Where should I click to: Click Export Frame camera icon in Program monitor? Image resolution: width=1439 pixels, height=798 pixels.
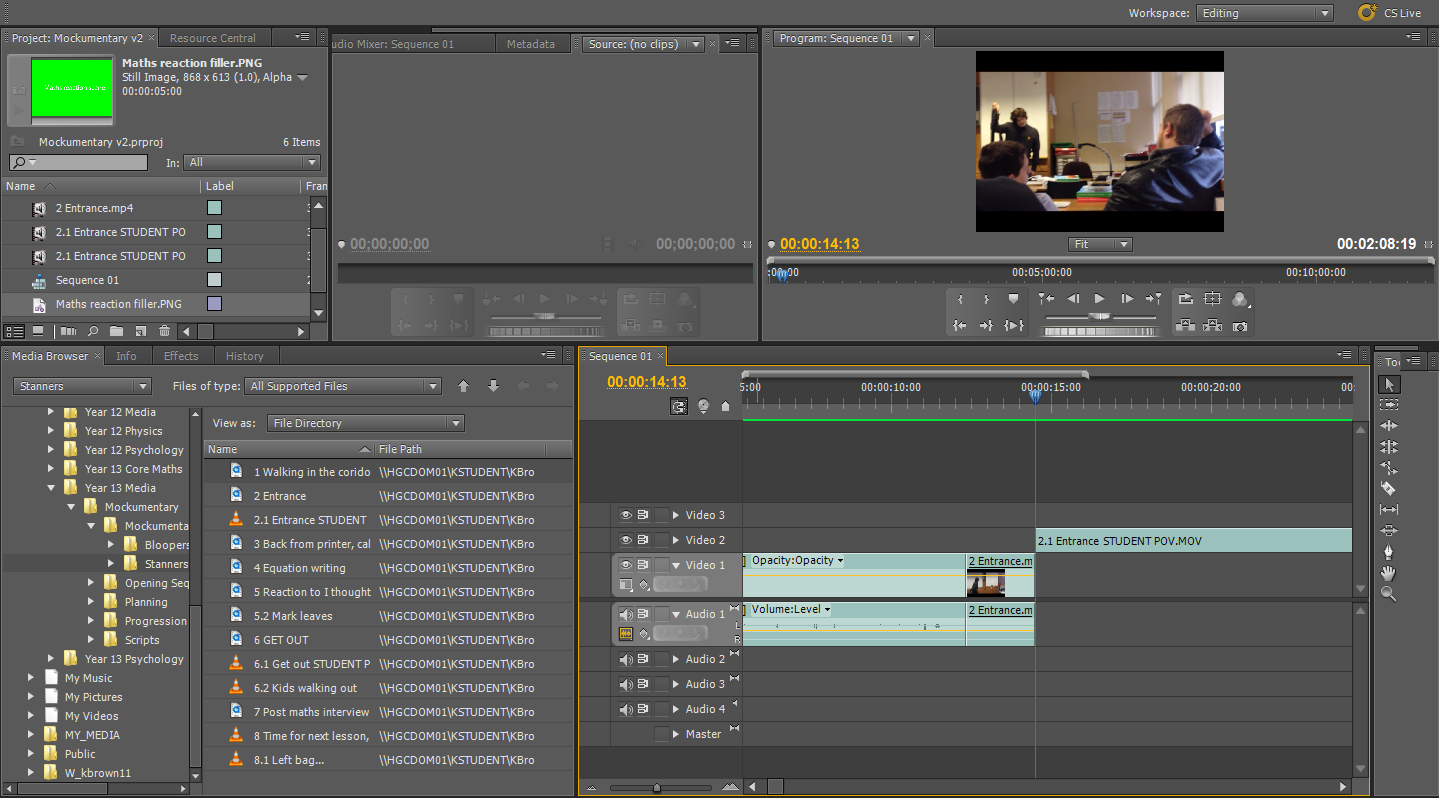[x=1240, y=326]
